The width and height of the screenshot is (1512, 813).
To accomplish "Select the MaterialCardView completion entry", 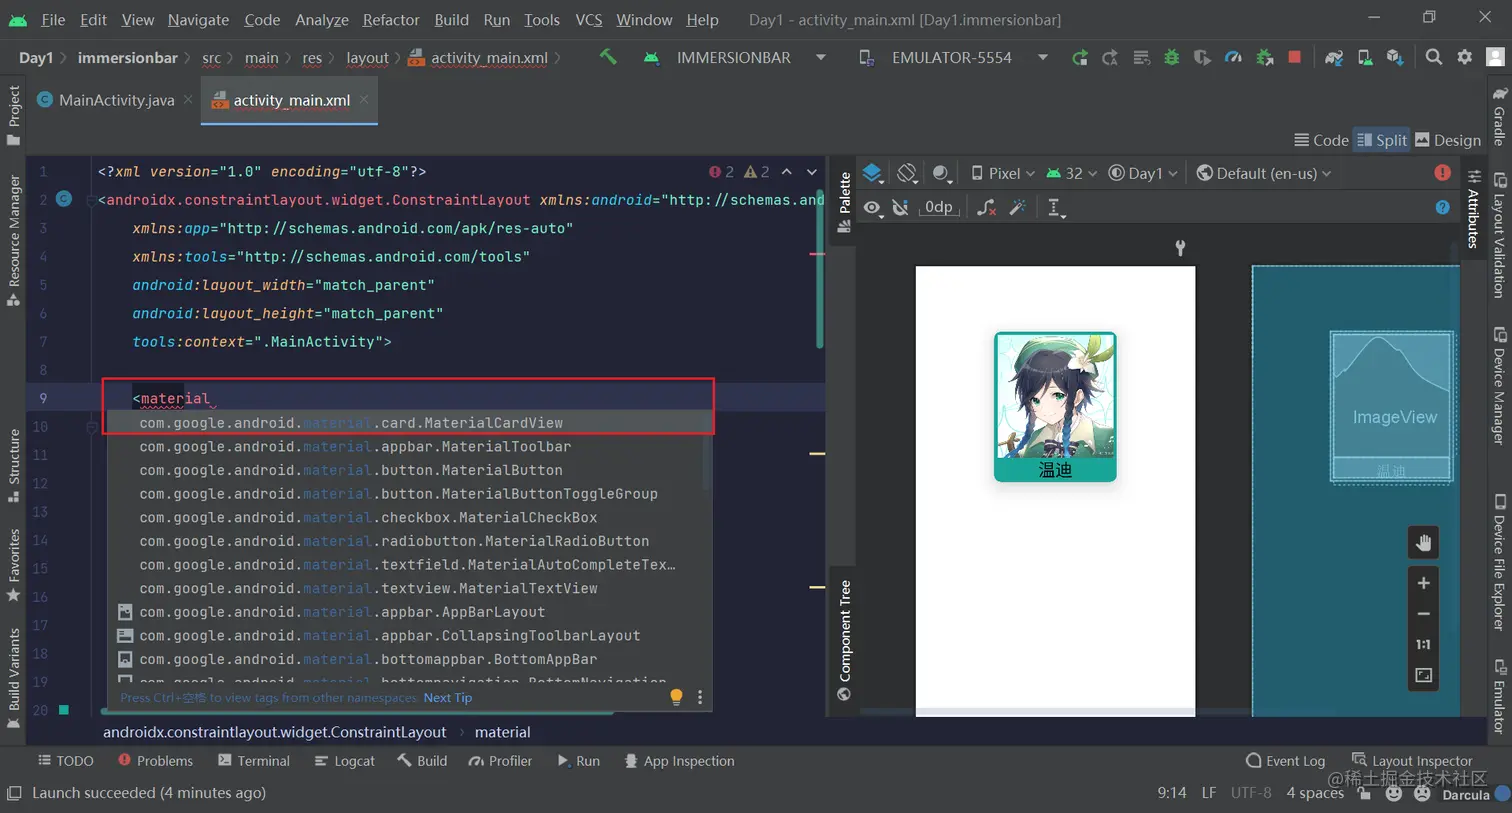I will [410, 422].
